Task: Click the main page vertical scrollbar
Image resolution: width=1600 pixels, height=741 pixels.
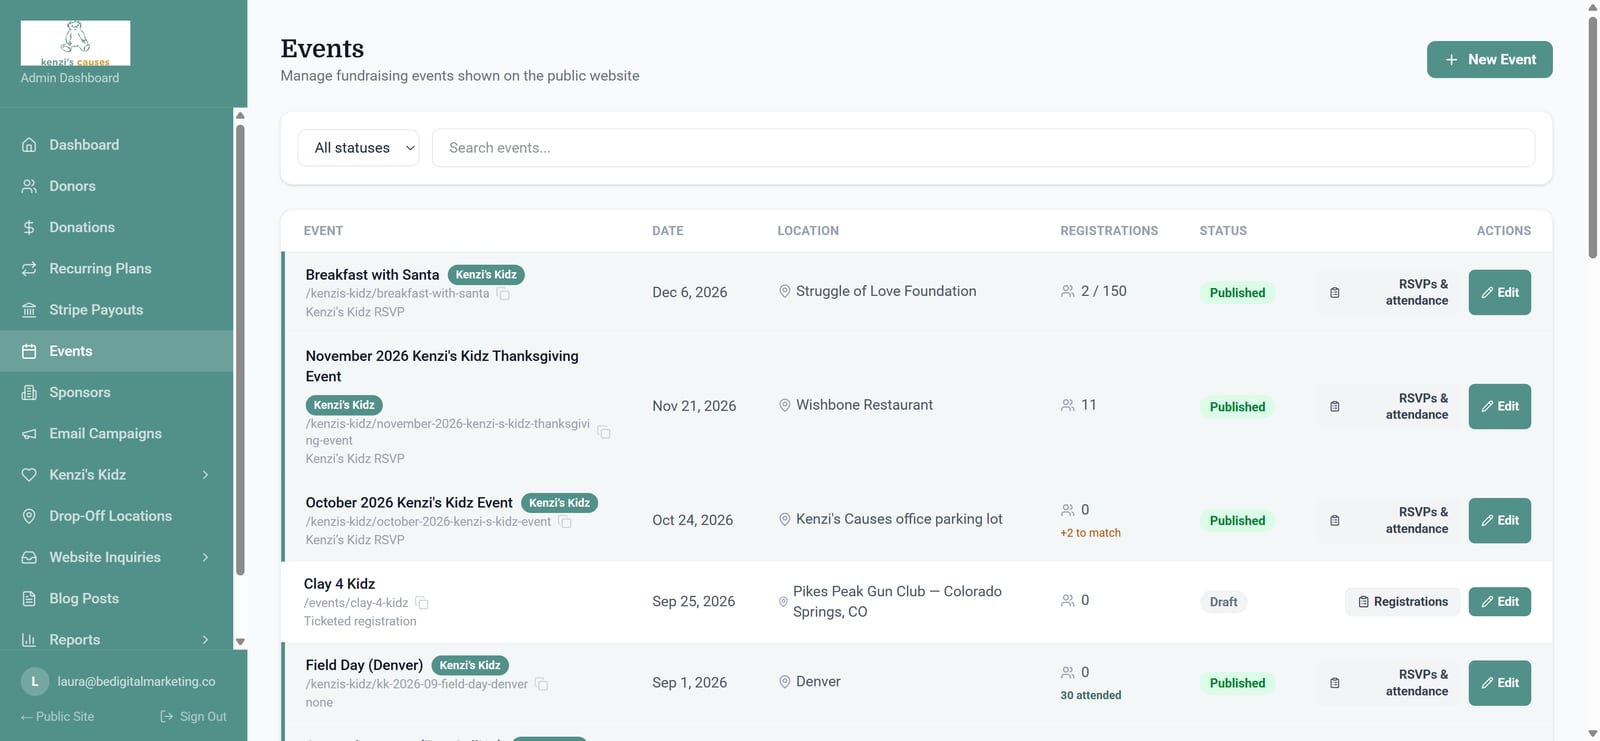Action: tap(1593, 137)
